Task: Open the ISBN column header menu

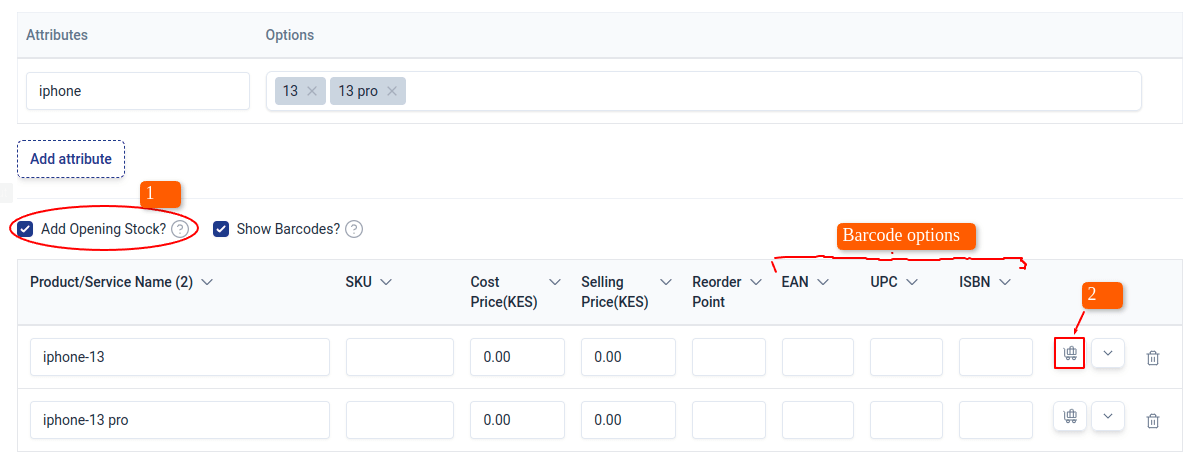Action: [1005, 282]
